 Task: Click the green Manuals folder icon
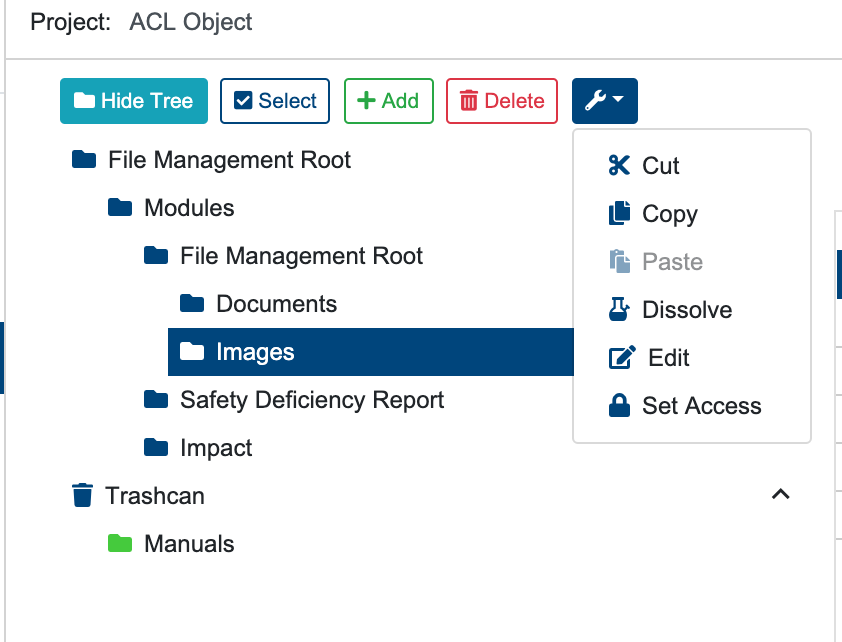(x=120, y=543)
